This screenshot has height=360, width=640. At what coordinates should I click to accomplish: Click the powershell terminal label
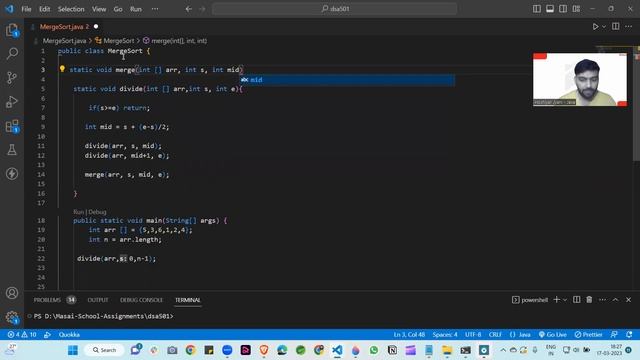[x=530, y=300]
